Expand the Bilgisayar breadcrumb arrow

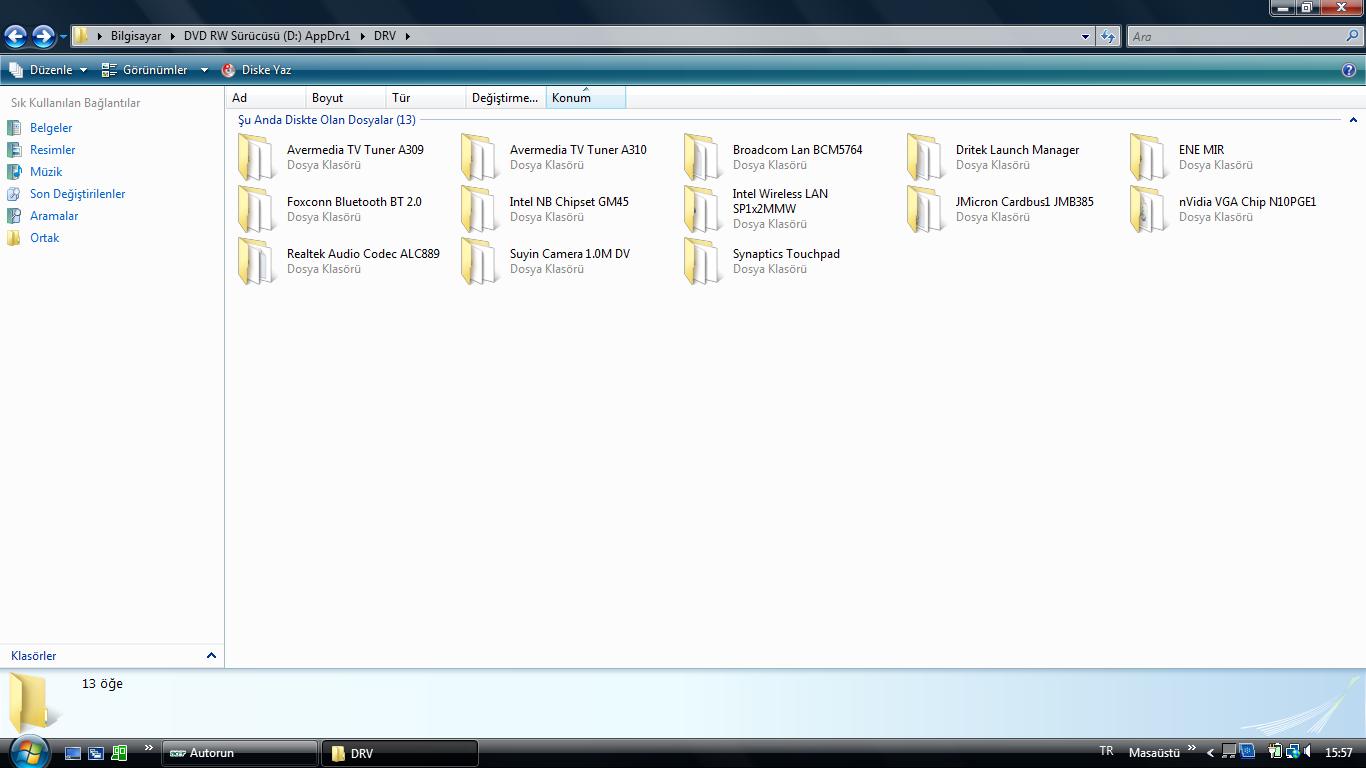pos(171,36)
